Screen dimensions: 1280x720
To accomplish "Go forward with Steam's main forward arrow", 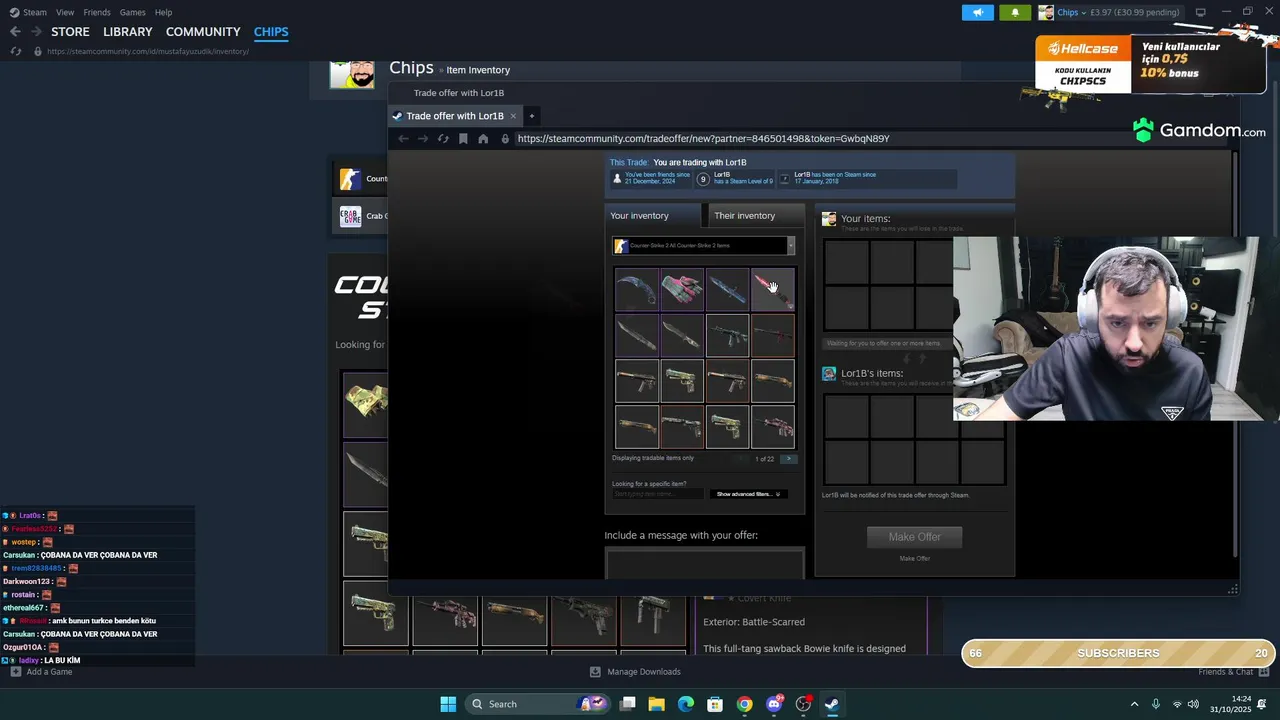I will [x=36, y=32].
